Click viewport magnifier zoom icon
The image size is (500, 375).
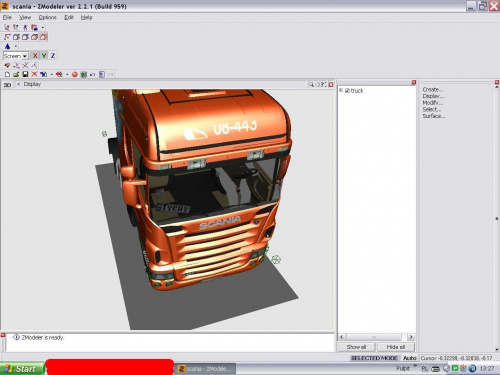(x=311, y=85)
